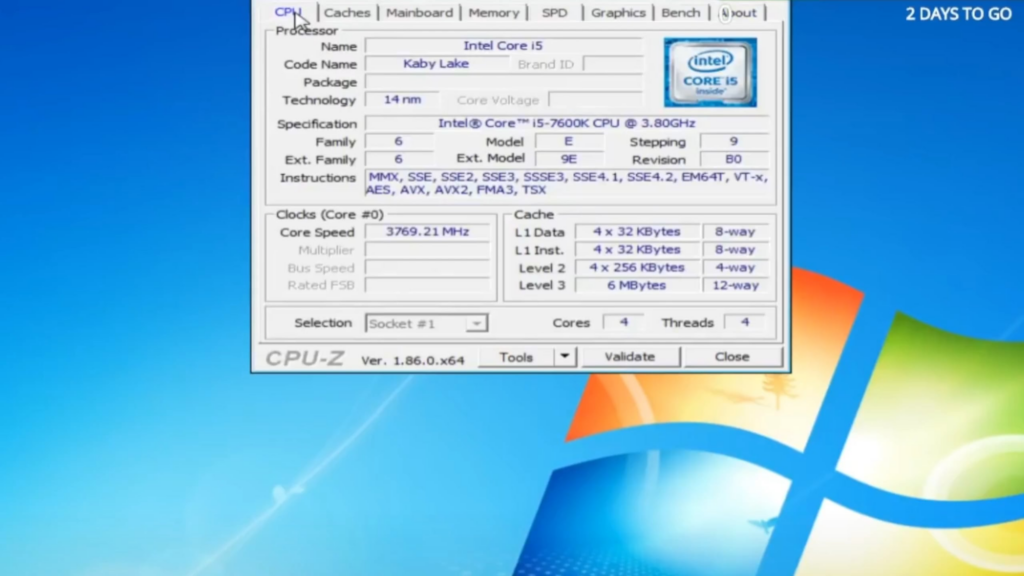Click the empty Multiplier field
The height and width of the screenshot is (576, 1024).
coord(427,249)
